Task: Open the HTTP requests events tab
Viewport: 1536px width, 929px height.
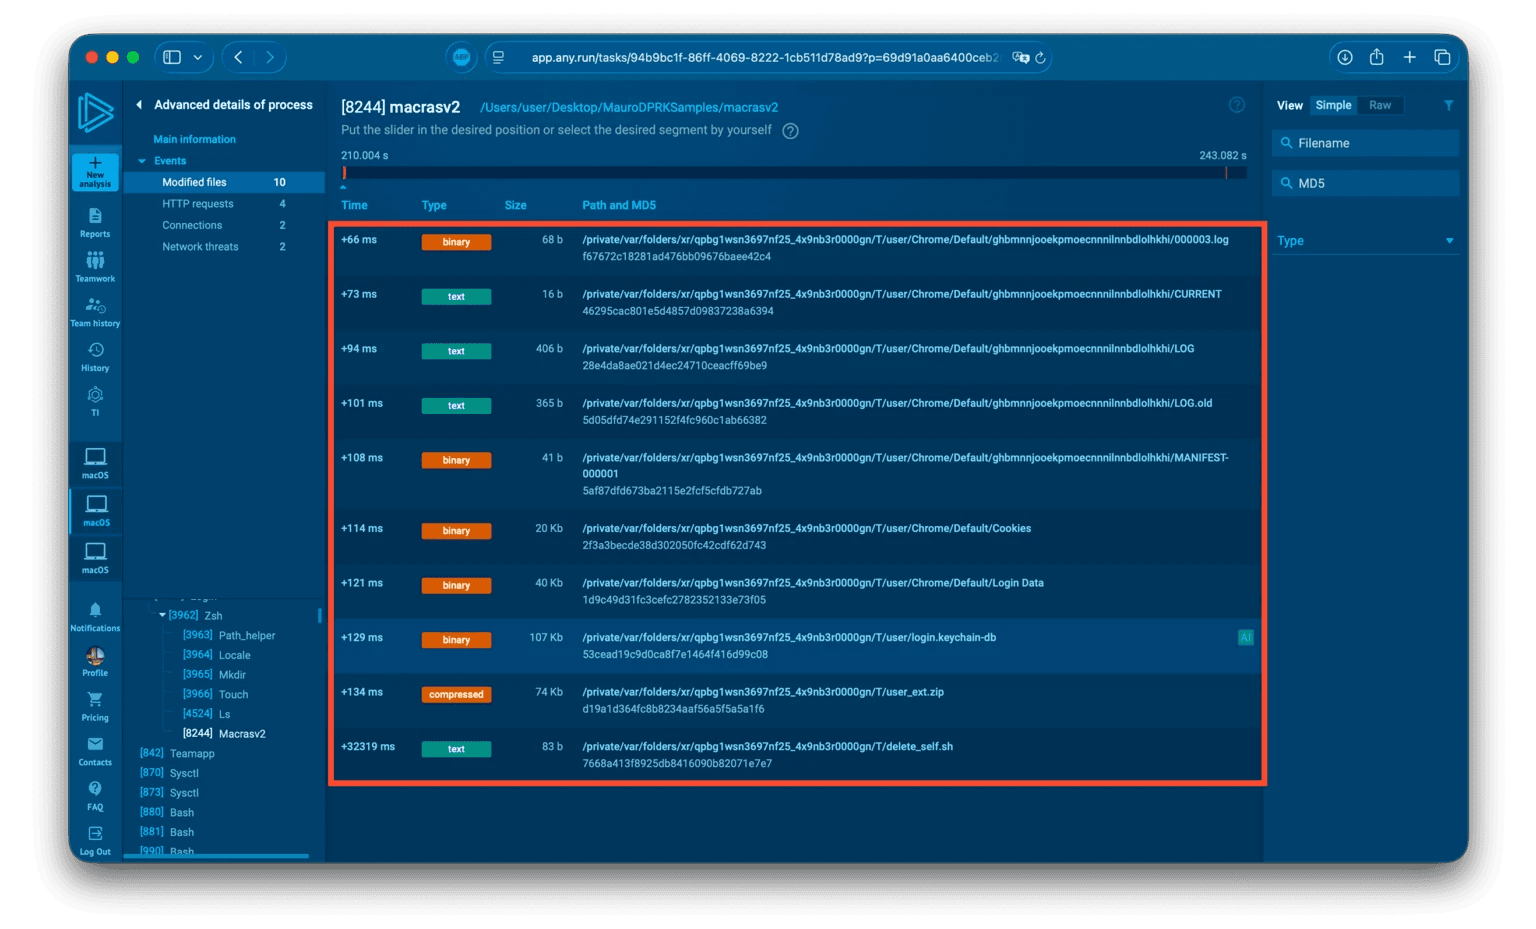Action: [198, 204]
